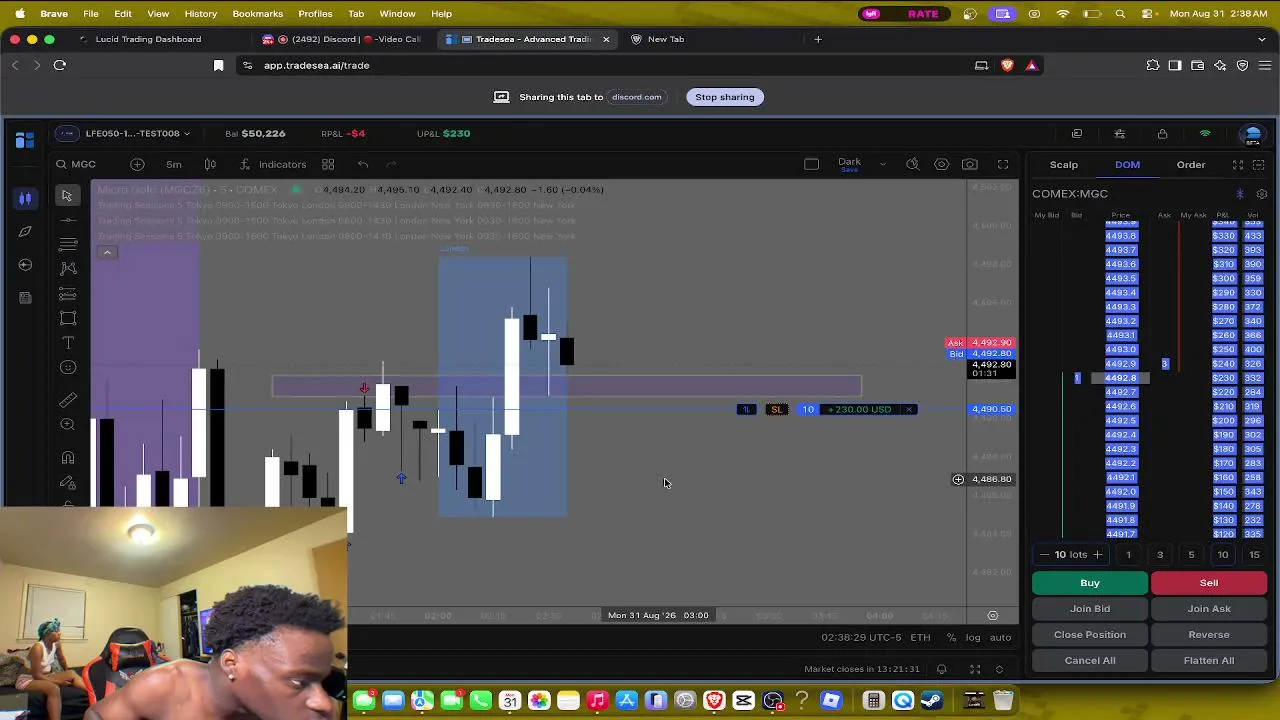The height and width of the screenshot is (720, 1280).
Task: Open quick search magnifier icon on chart toolbar
Action: [x=913, y=164]
